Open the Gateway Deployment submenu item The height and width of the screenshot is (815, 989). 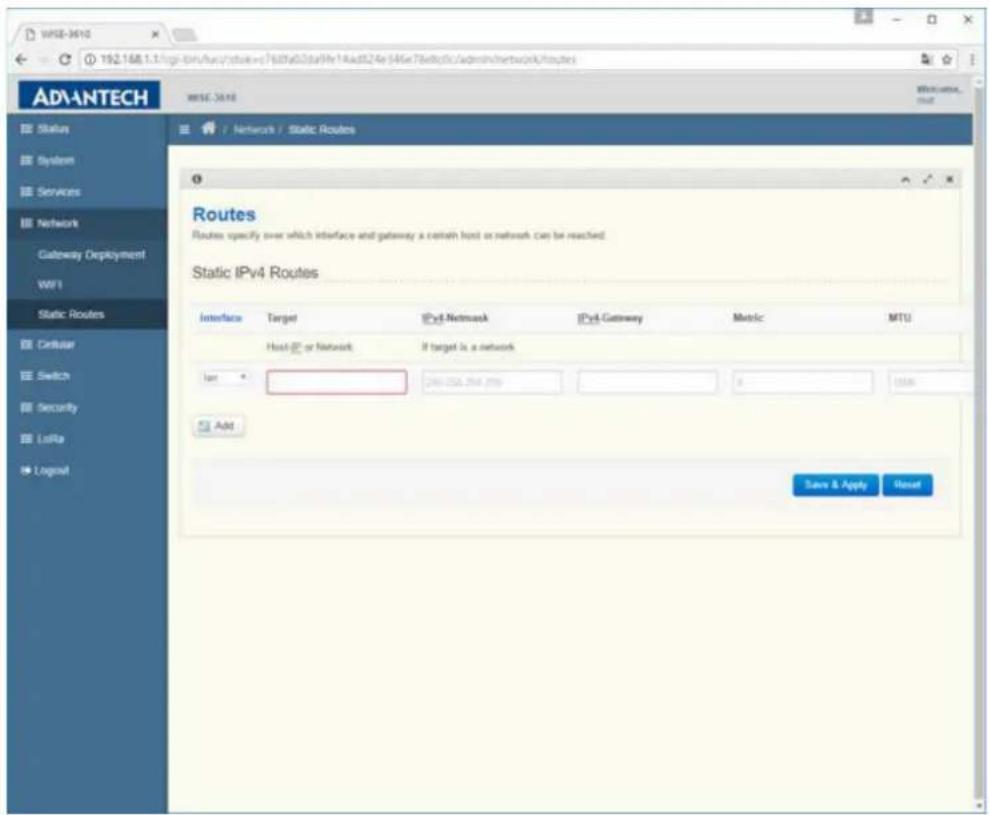pyautogui.click(x=91, y=254)
